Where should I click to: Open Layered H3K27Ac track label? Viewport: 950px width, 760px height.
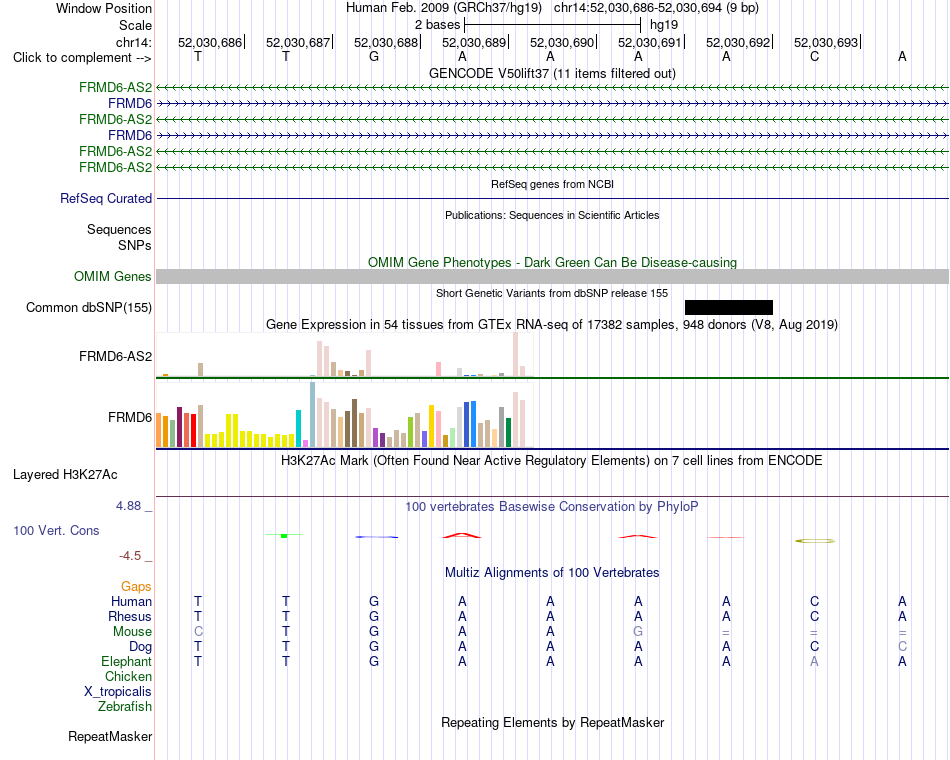65,475
